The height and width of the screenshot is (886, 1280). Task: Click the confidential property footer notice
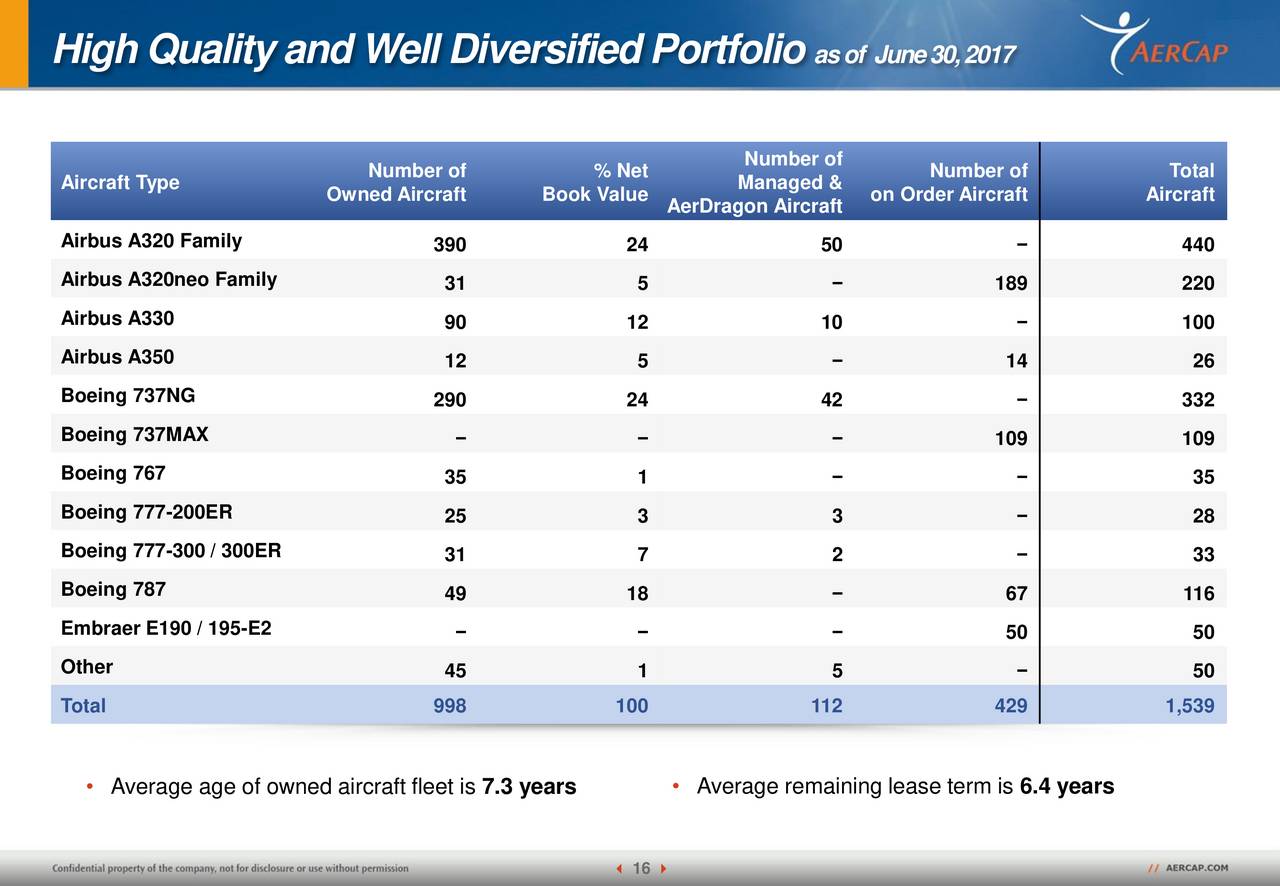pos(230,868)
